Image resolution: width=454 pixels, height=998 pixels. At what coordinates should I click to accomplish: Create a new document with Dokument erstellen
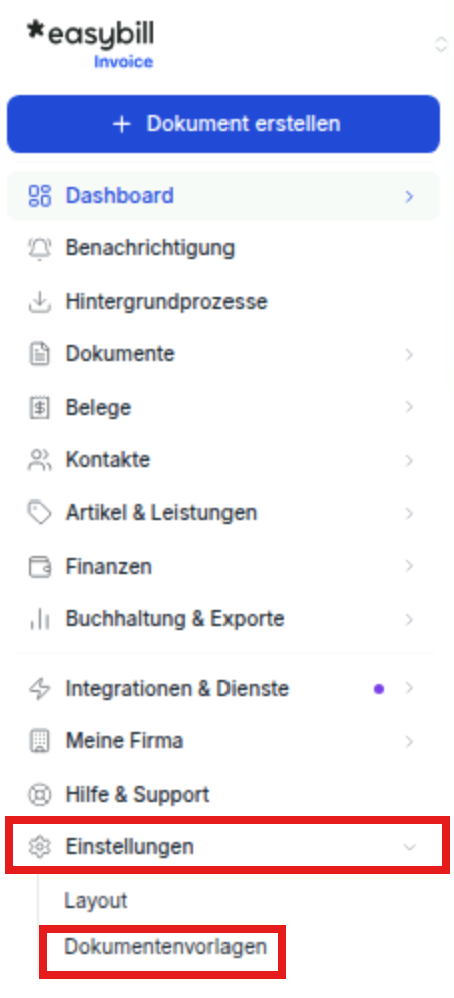223,123
